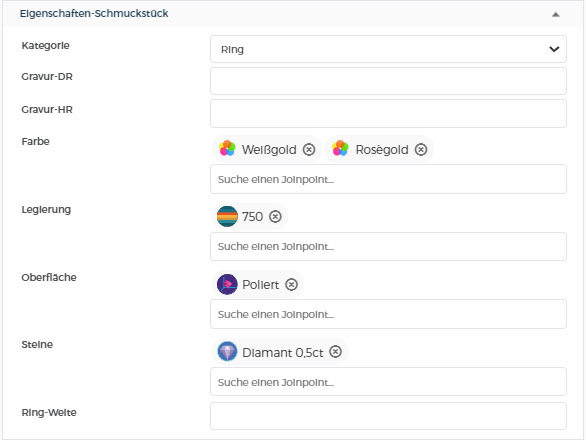Remove the Weißgold color tag
586x440 pixels.
point(309,150)
